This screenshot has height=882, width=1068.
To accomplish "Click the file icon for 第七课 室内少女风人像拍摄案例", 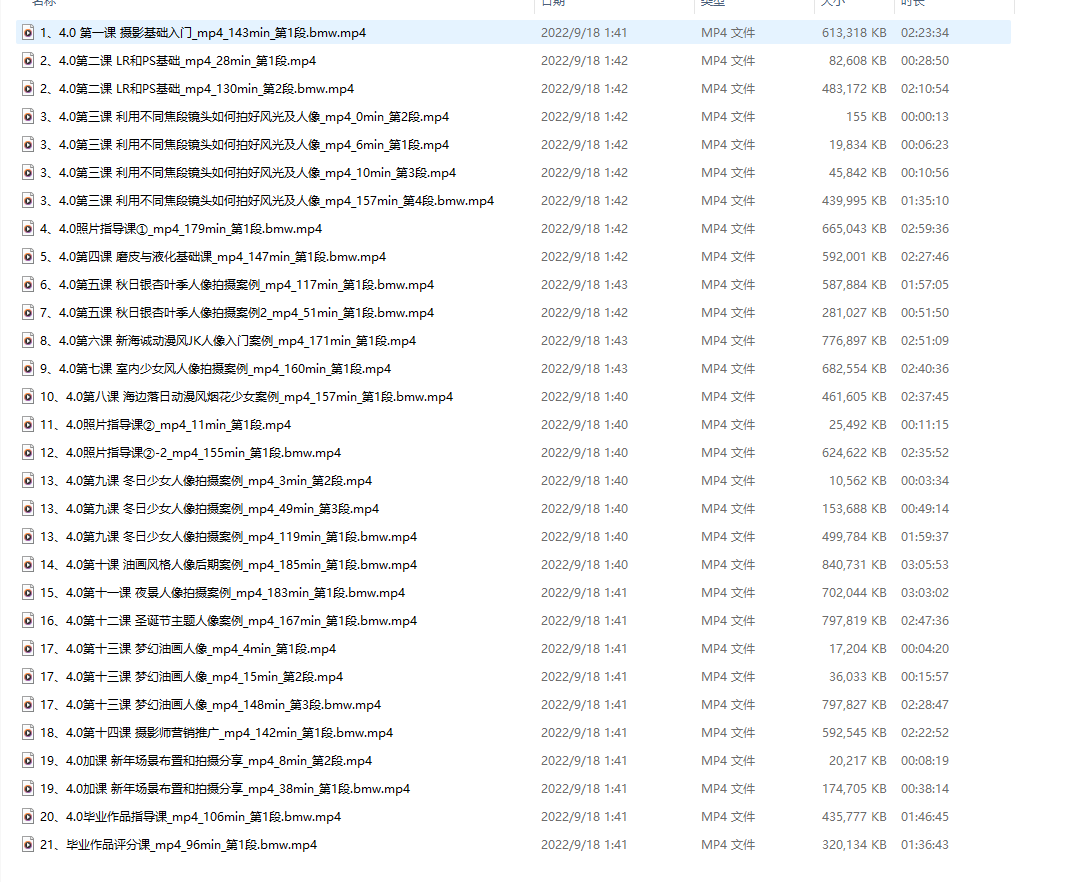I will (28, 368).
